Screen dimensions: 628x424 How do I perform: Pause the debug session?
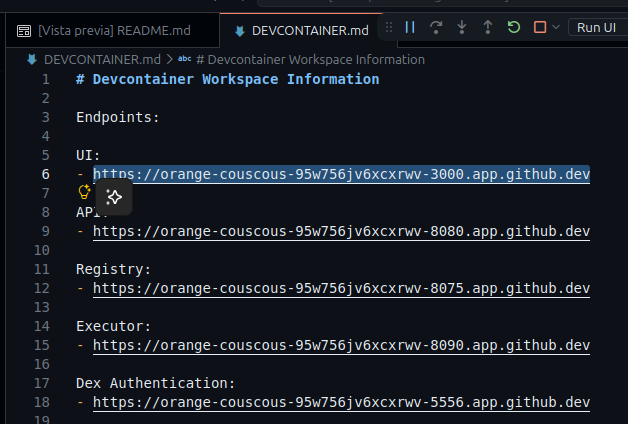[x=410, y=27]
